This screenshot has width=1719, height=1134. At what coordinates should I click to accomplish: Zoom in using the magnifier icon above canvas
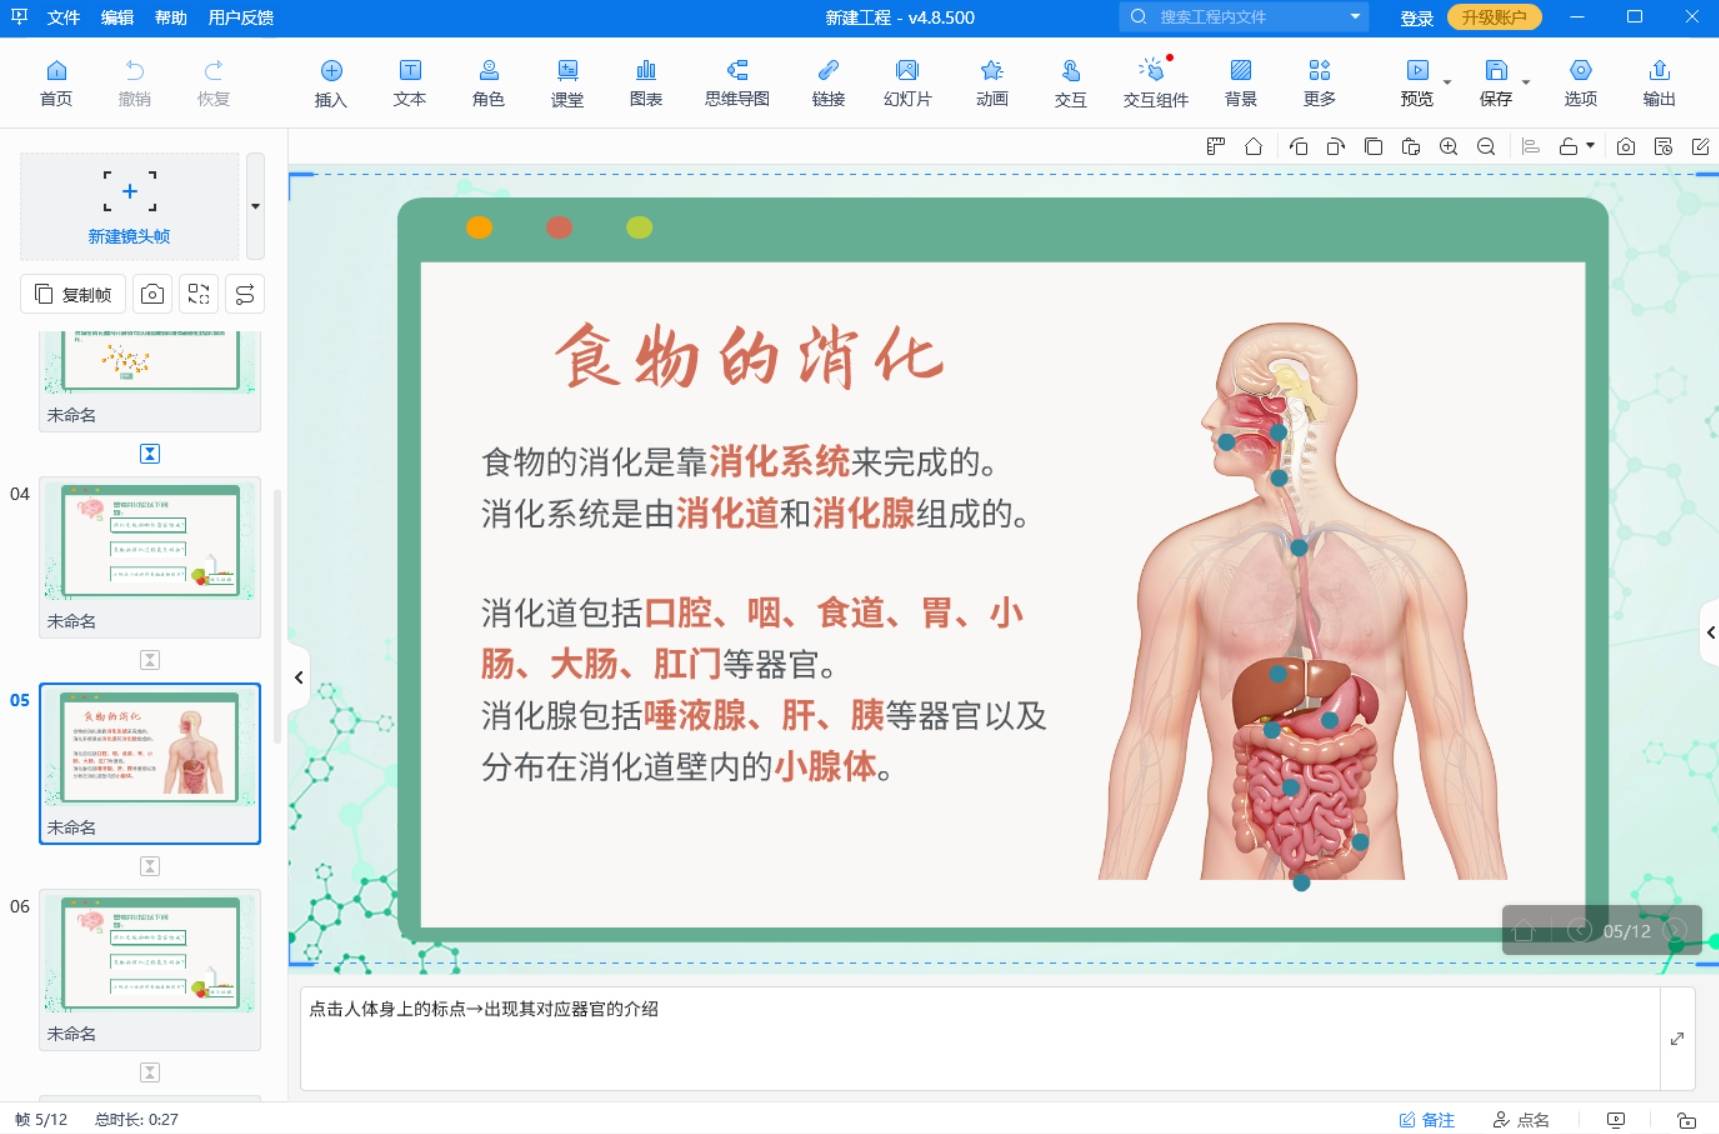1448,146
